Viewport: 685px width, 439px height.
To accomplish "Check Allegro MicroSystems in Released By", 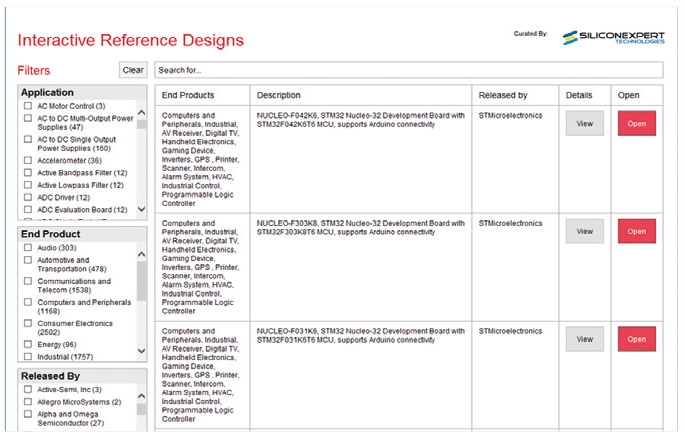I will [x=28, y=401].
